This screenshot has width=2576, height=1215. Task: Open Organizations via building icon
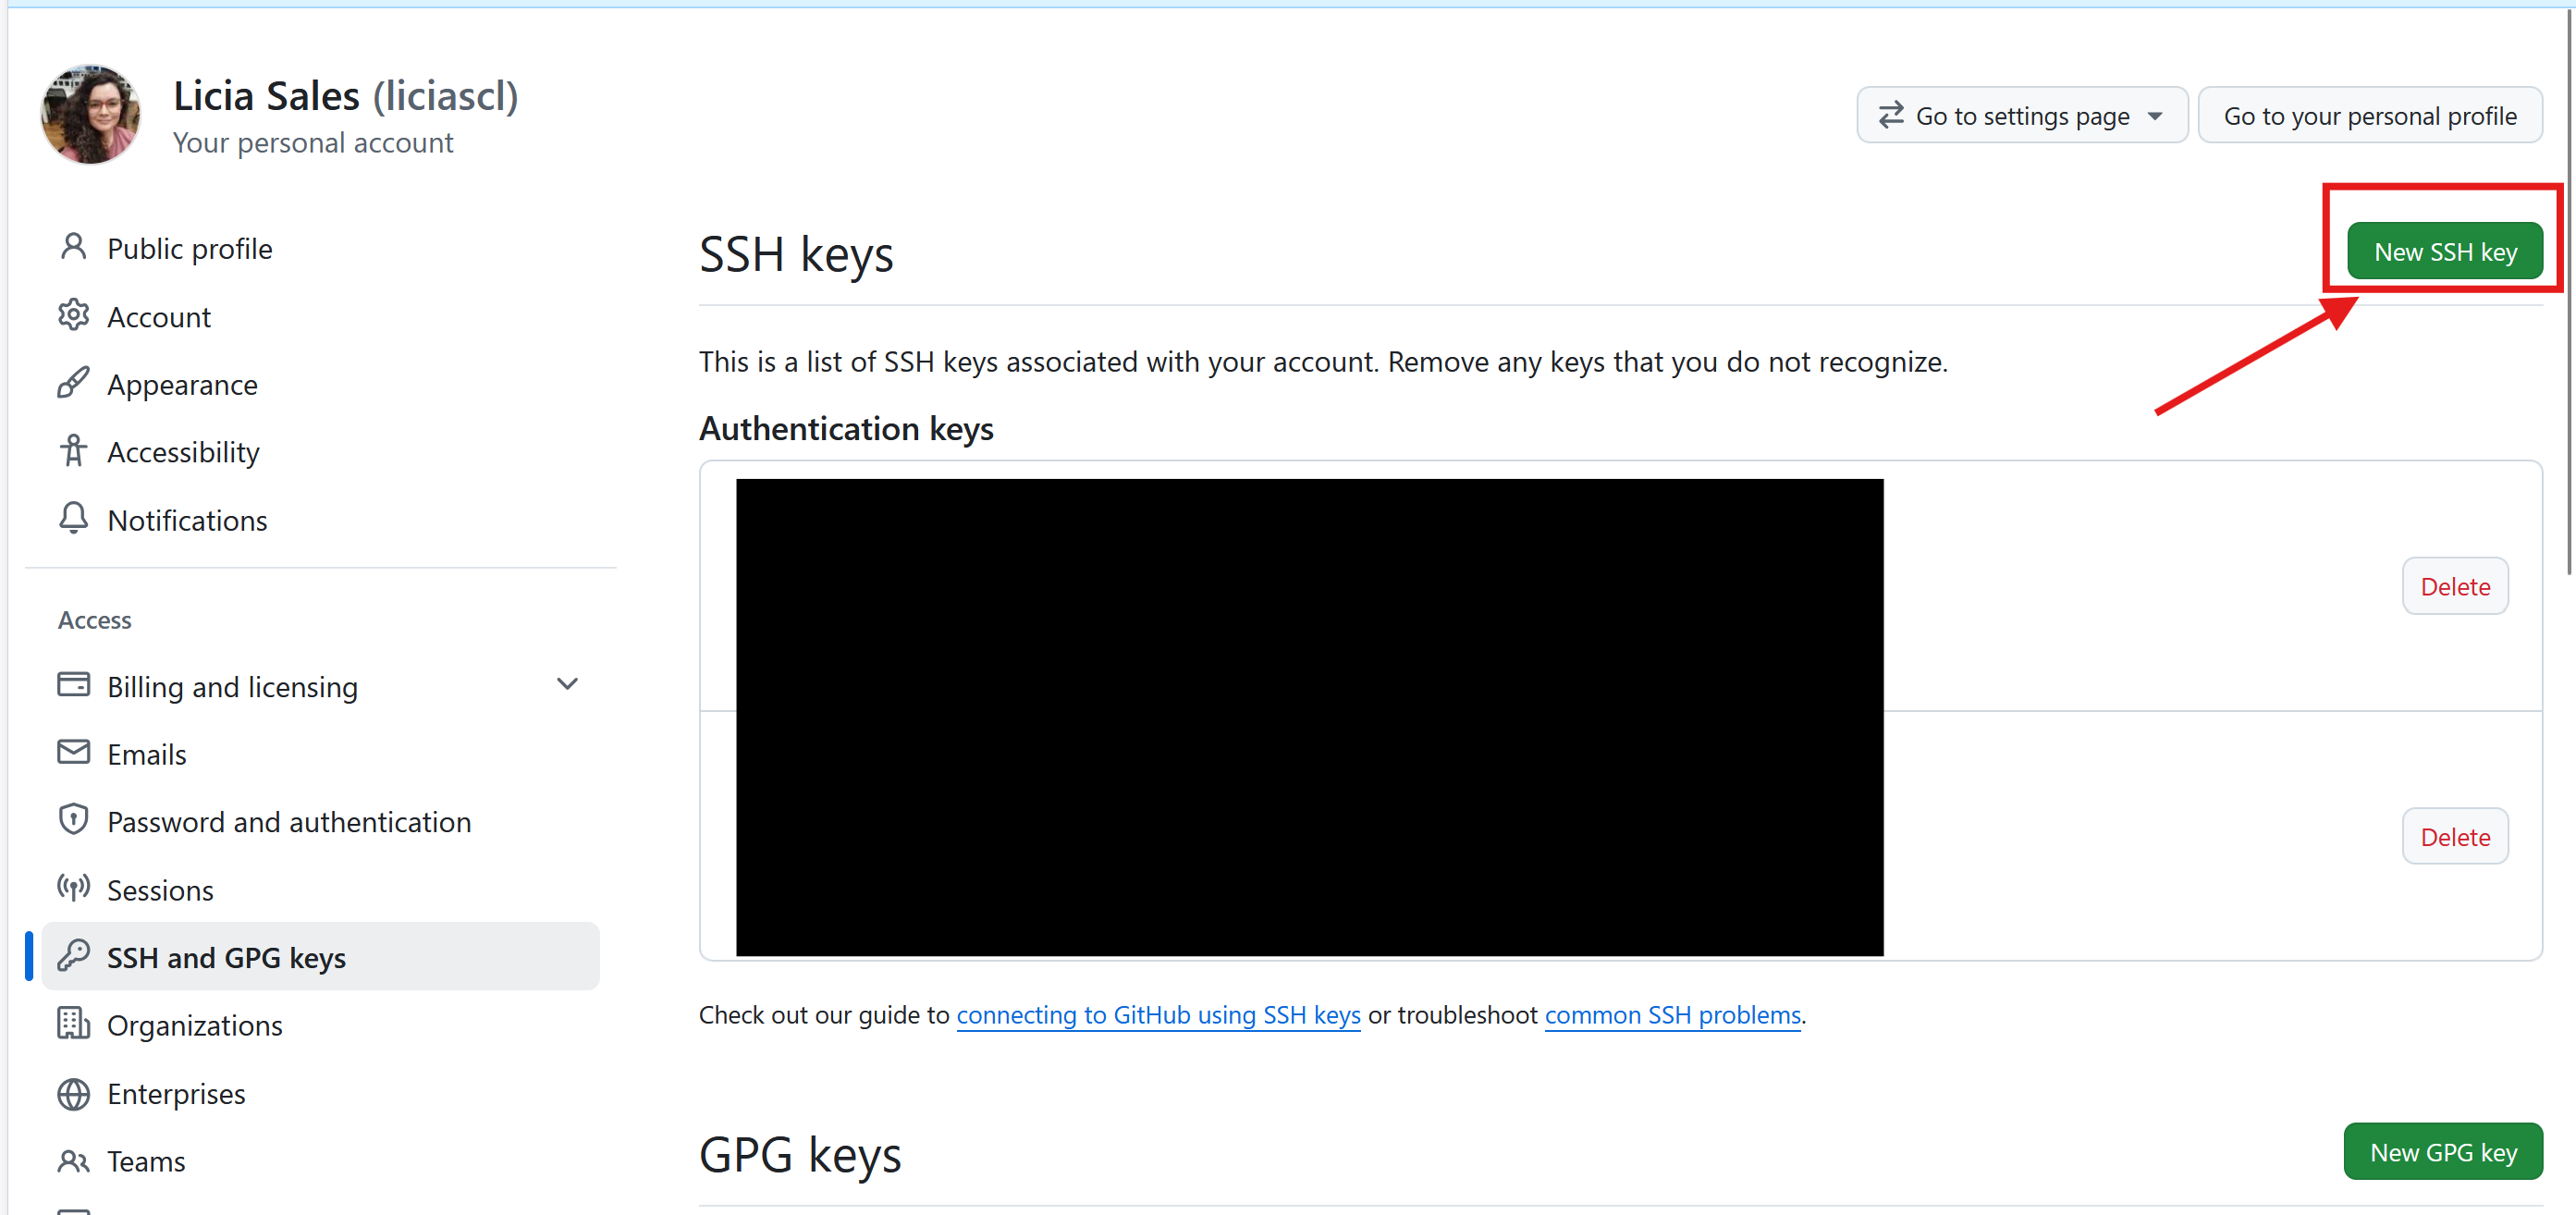tap(73, 1024)
